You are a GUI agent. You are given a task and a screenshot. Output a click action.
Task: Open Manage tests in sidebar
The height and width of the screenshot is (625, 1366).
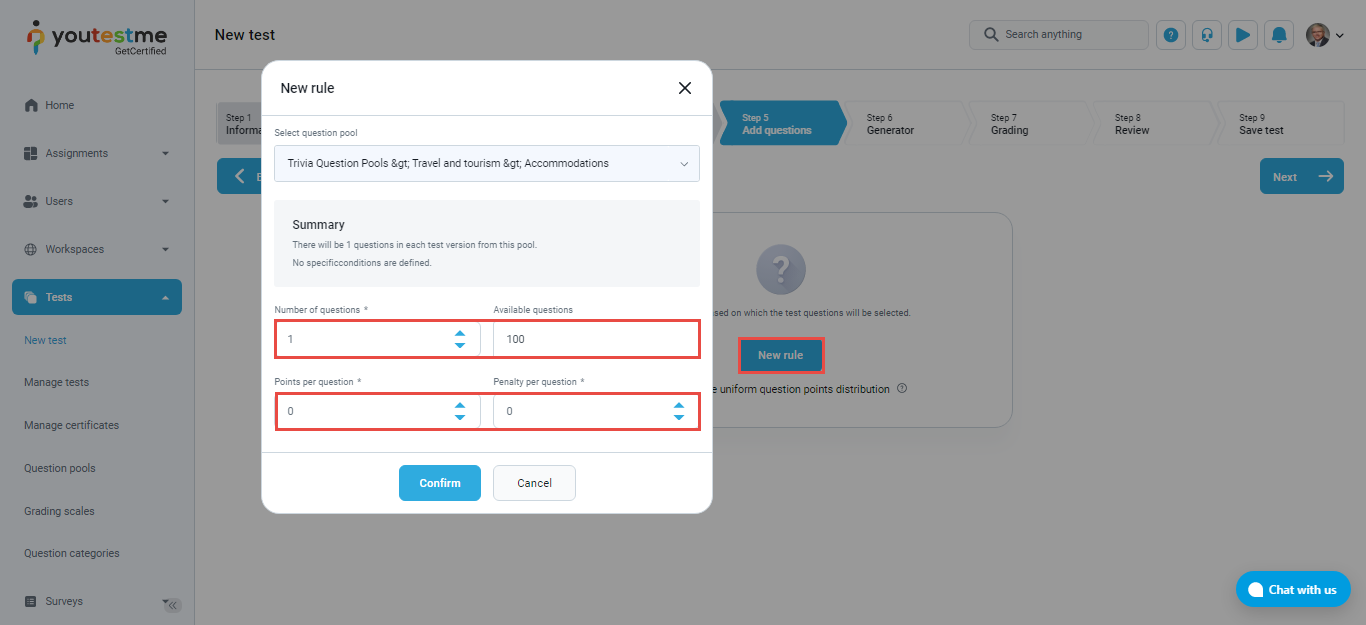(x=56, y=382)
